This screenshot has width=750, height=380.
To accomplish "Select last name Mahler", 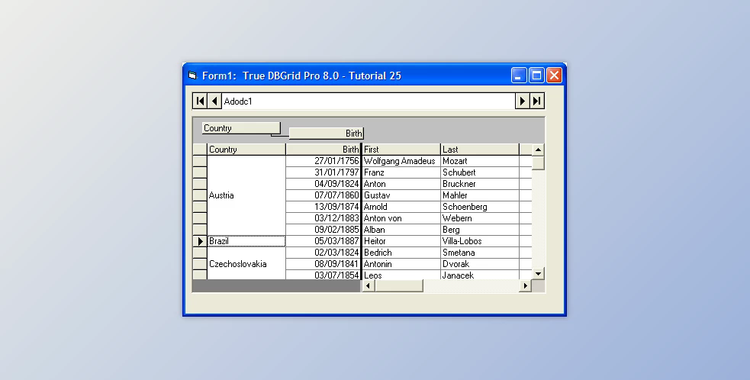I will 480,196.
